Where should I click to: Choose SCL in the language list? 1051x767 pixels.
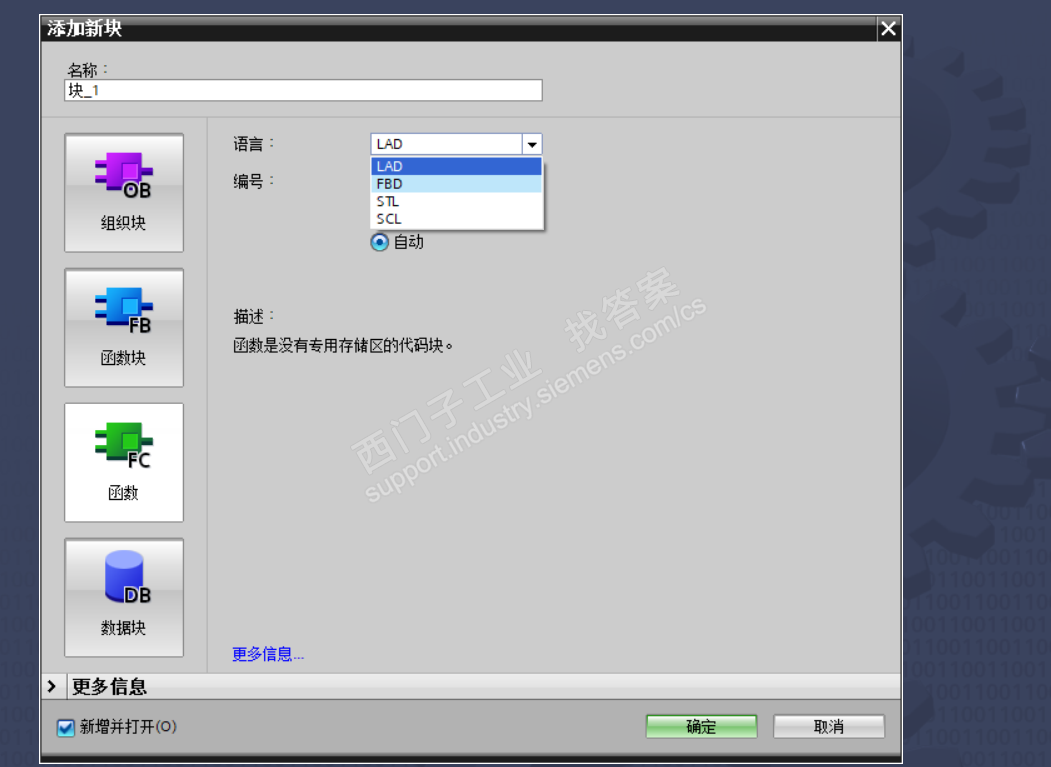click(456, 219)
